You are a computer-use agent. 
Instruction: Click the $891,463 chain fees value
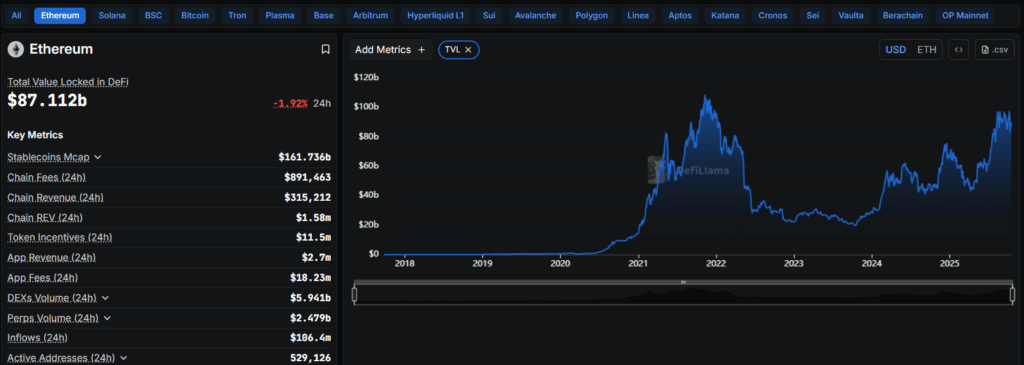tap(308, 177)
